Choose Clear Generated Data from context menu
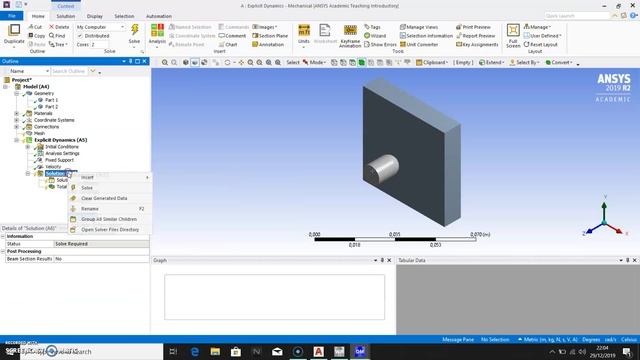Viewport: 640px width, 360px height. [109, 198]
